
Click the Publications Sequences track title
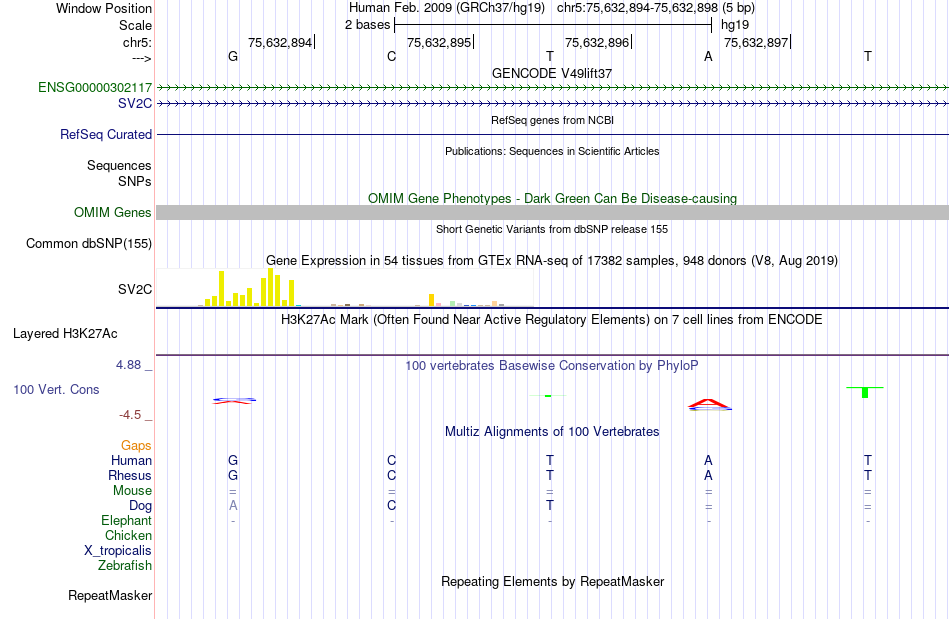[x=552, y=151]
